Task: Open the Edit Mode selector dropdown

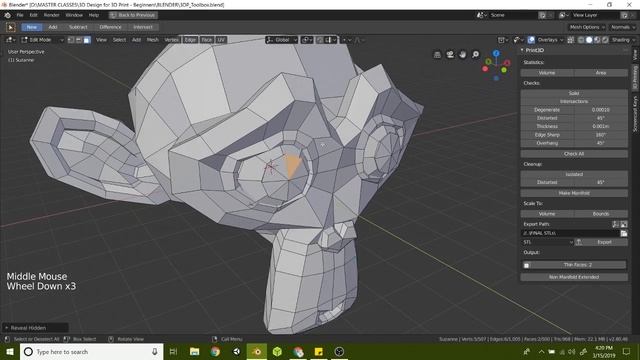Action: point(42,40)
